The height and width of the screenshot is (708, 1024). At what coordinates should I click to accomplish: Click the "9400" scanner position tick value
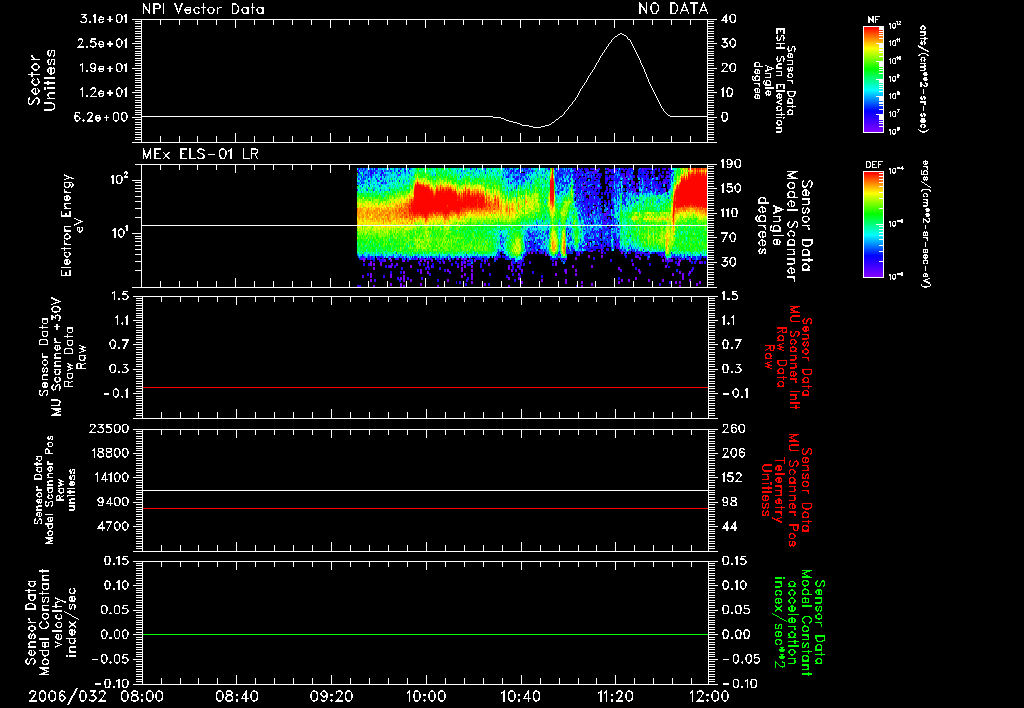click(112, 502)
